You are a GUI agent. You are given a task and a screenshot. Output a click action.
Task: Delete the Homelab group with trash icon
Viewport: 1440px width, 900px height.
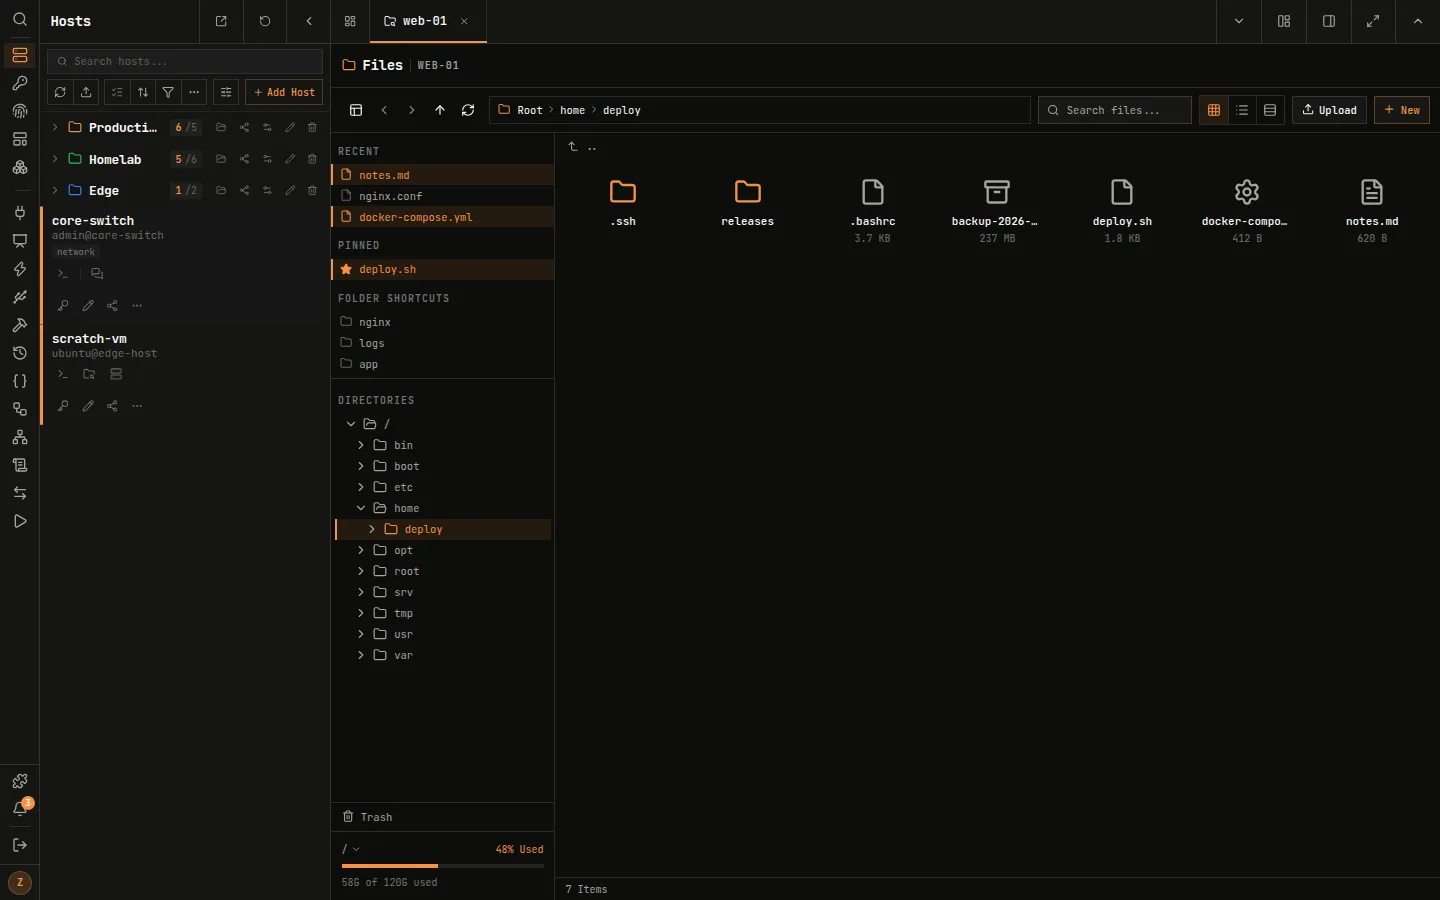click(x=312, y=159)
